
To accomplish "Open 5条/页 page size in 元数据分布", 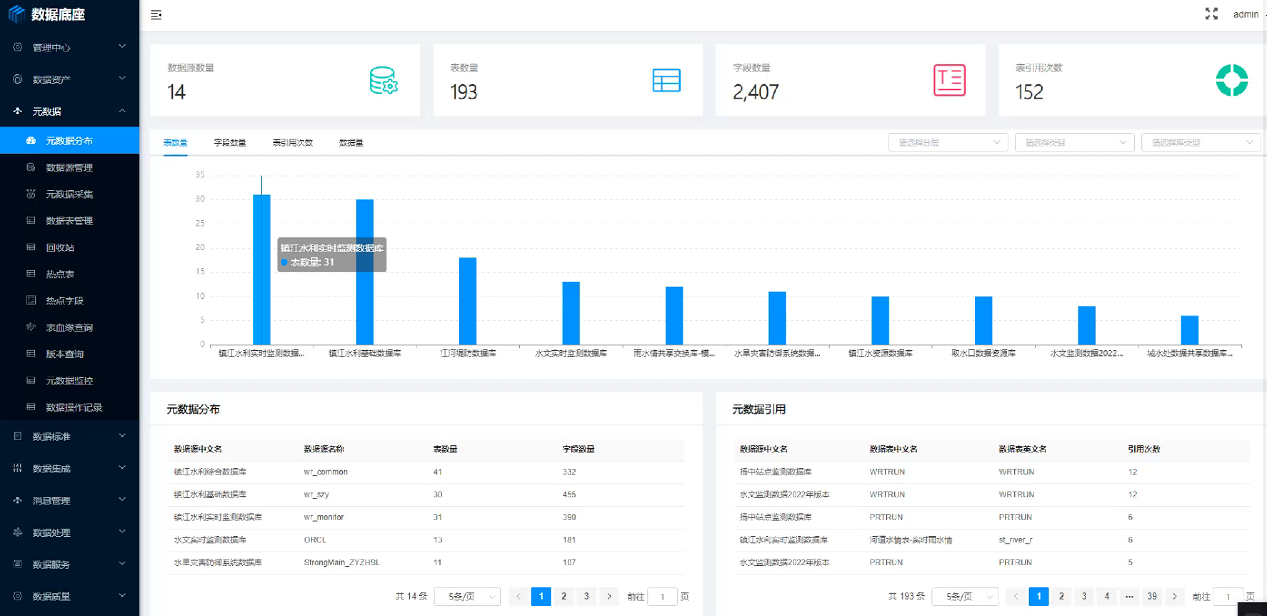I will 467,596.
